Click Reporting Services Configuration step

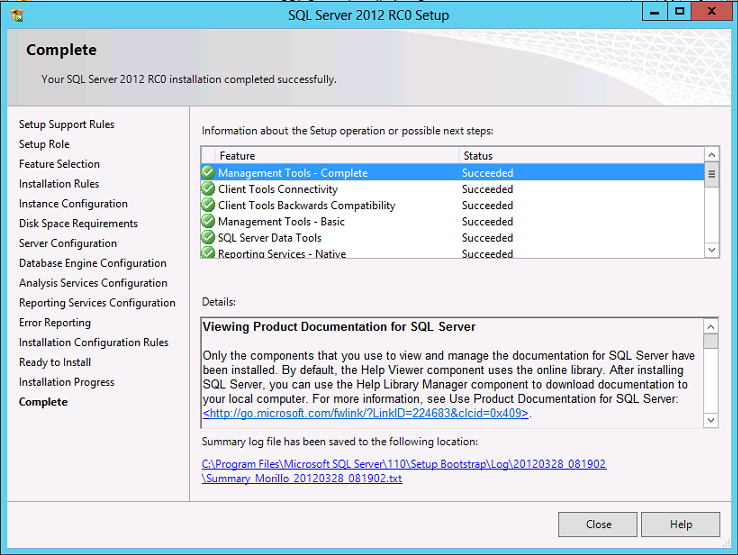pyautogui.click(x=97, y=303)
